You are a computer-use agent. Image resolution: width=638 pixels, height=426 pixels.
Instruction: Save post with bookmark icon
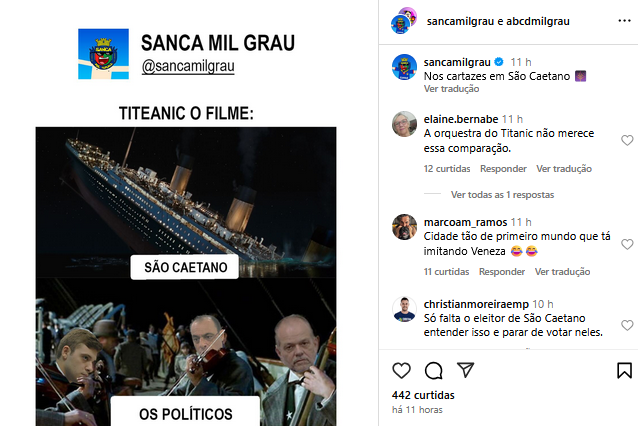click(624, 370)
